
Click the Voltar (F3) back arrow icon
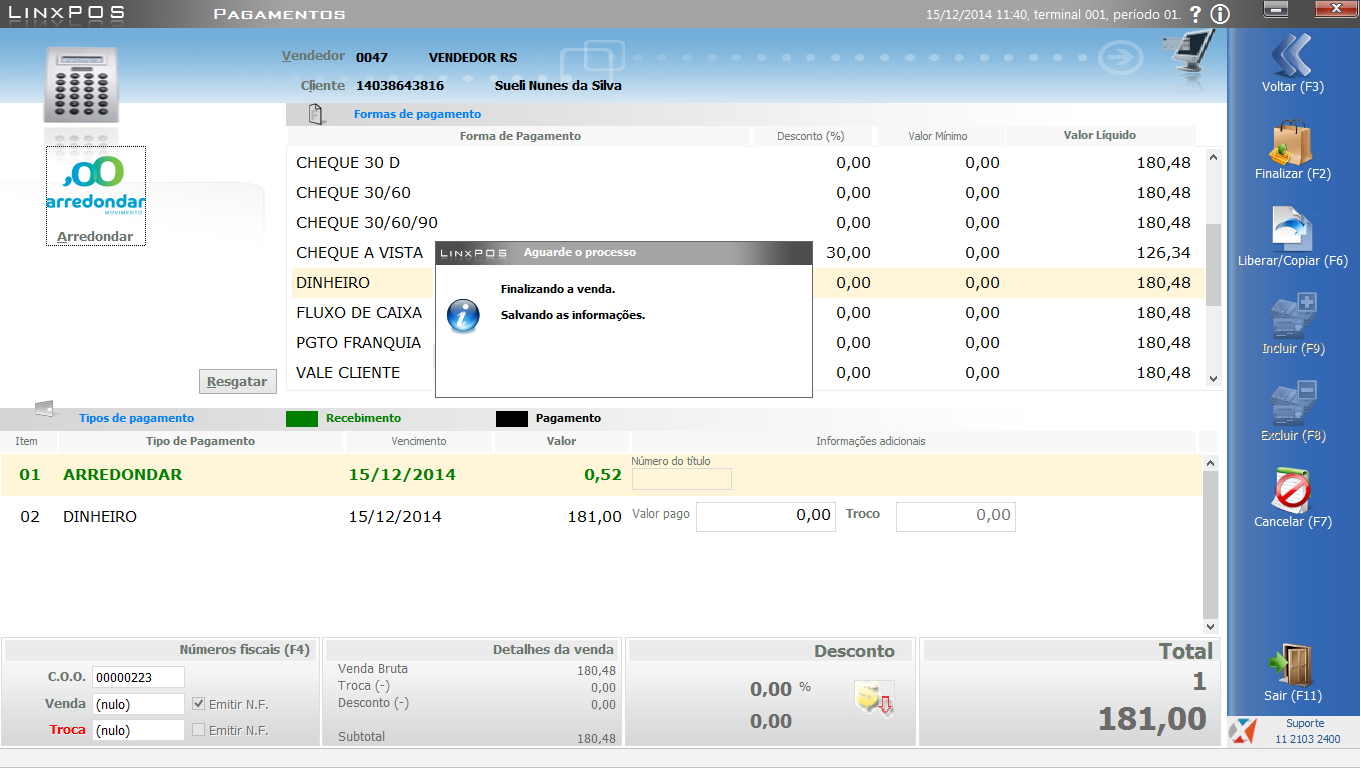1292,55
